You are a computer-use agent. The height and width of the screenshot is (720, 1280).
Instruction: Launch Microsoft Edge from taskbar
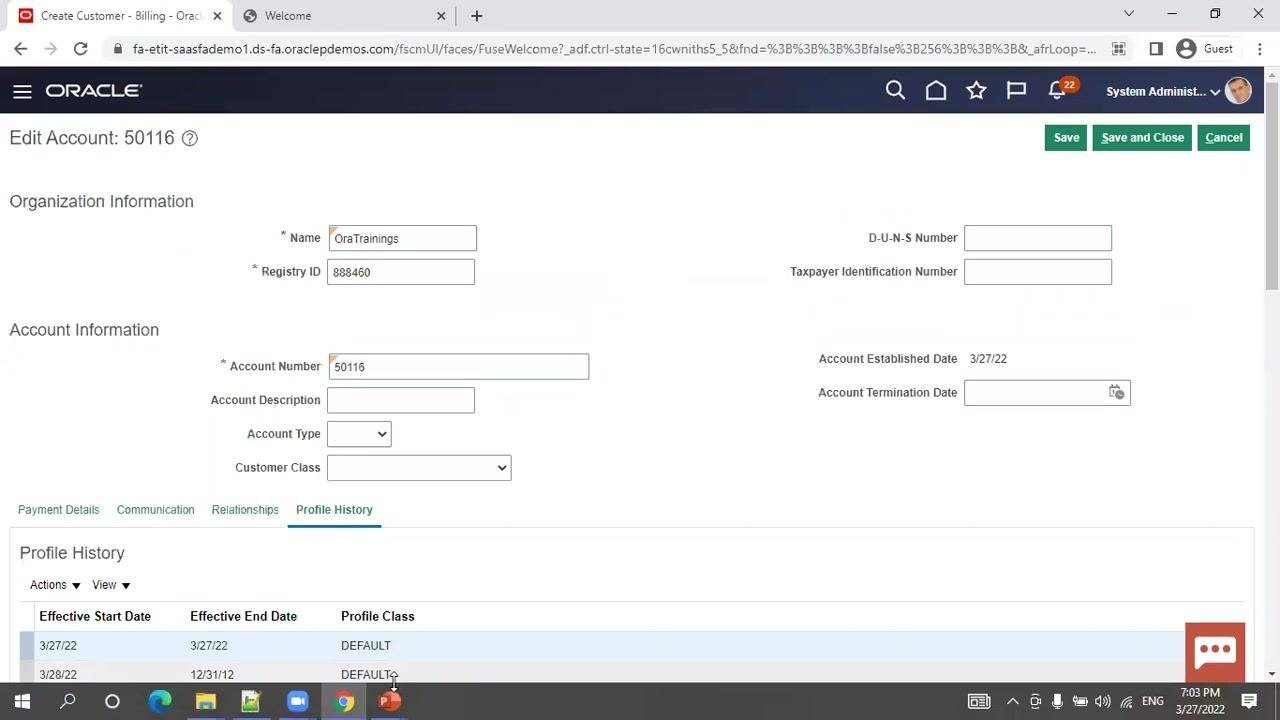(160, 701)
